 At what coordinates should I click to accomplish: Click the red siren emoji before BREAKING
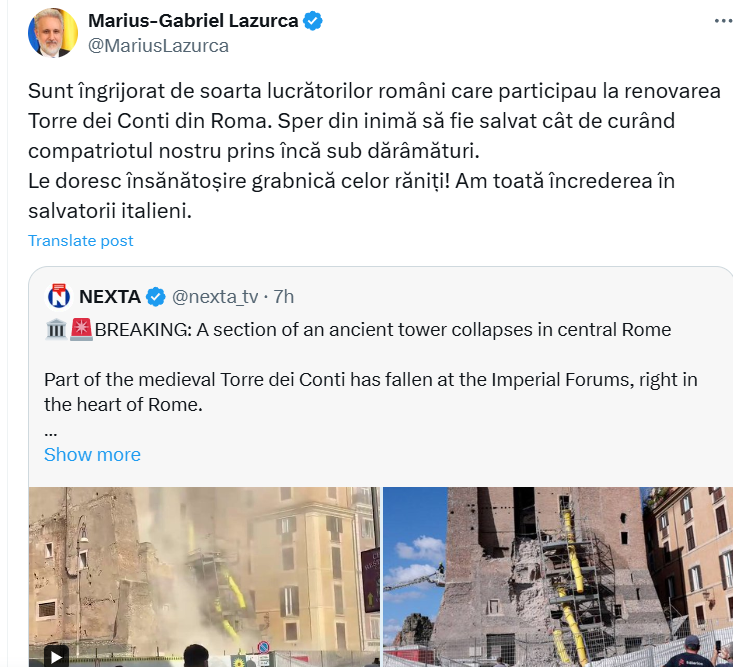click(81, 330)
